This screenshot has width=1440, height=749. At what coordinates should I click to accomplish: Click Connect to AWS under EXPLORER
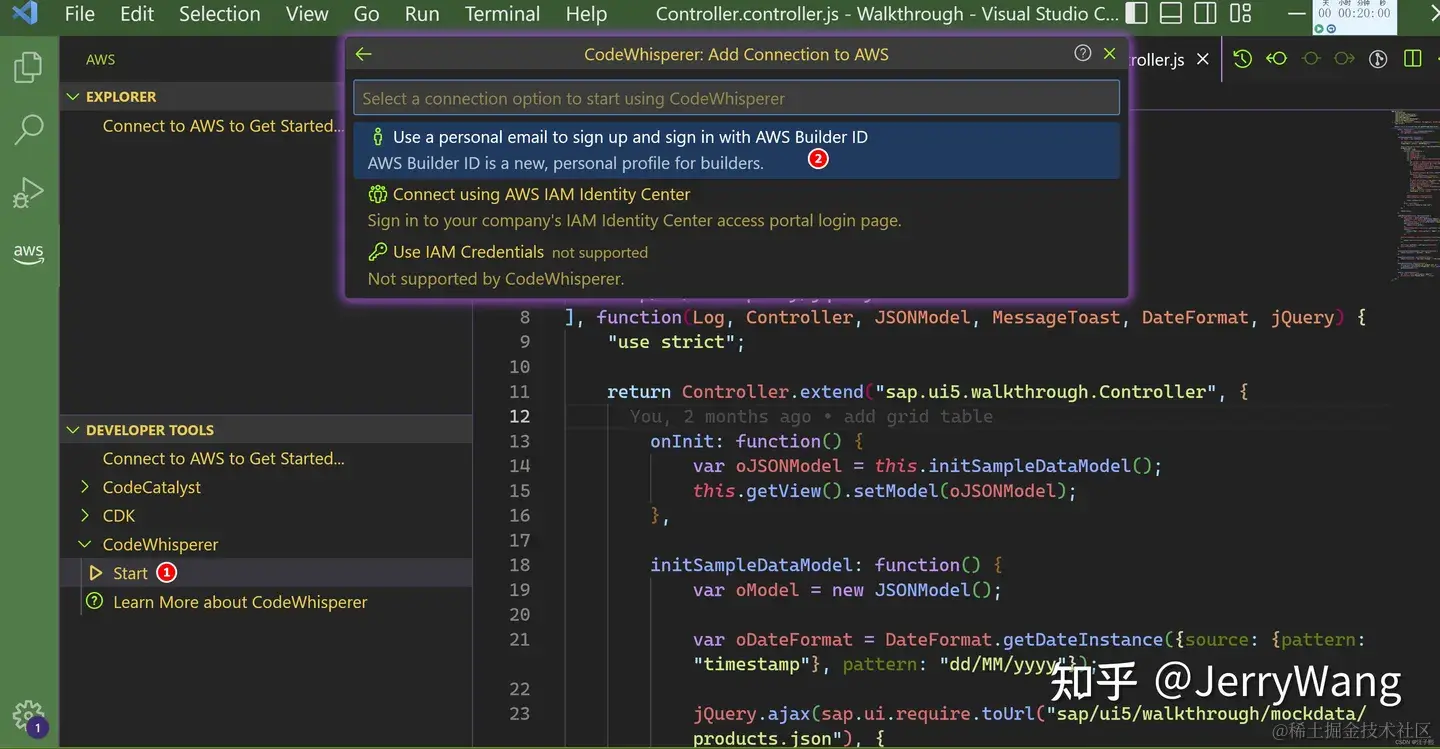(223, 126)
